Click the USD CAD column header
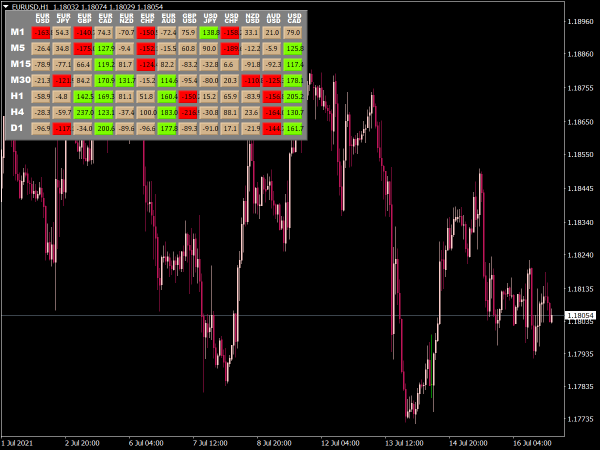The height and width of the screenshot is (450, 600). click(294, 18)
